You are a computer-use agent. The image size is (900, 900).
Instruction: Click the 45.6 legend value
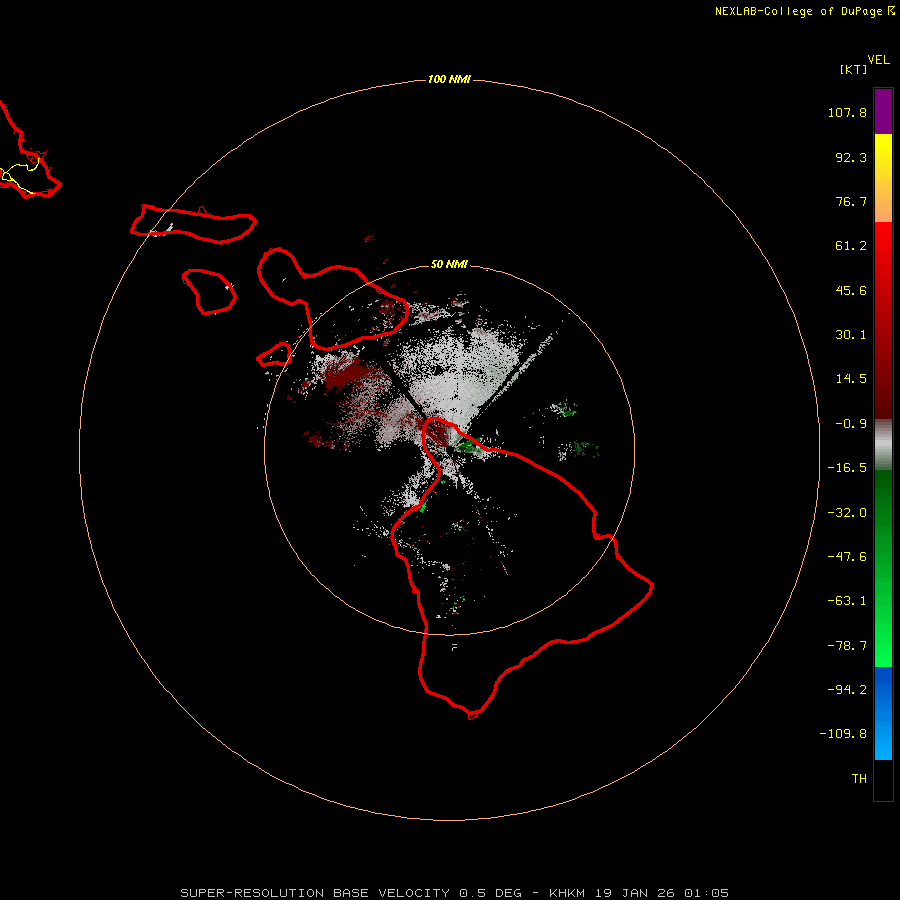point(851,290)
